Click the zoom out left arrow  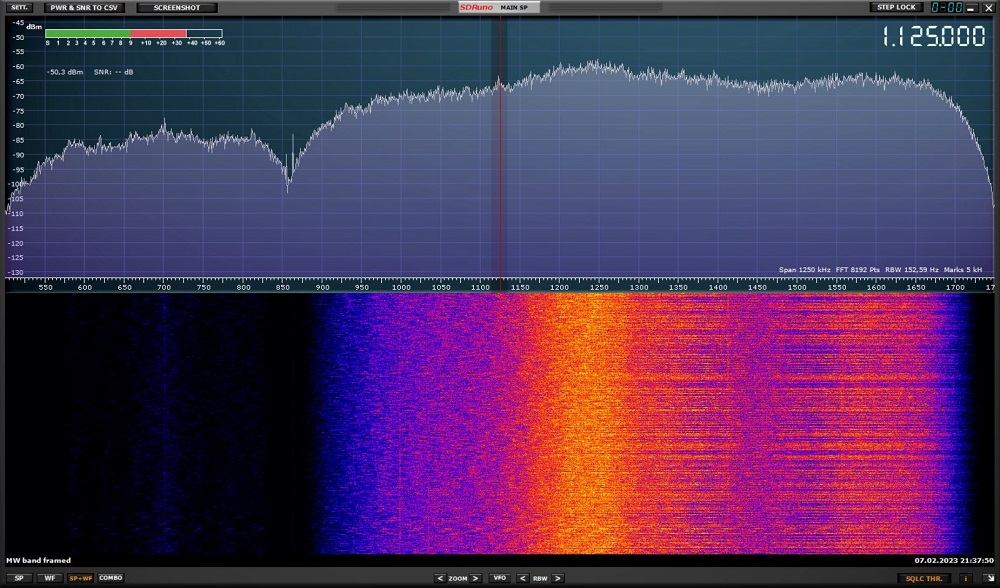point(439,578)
